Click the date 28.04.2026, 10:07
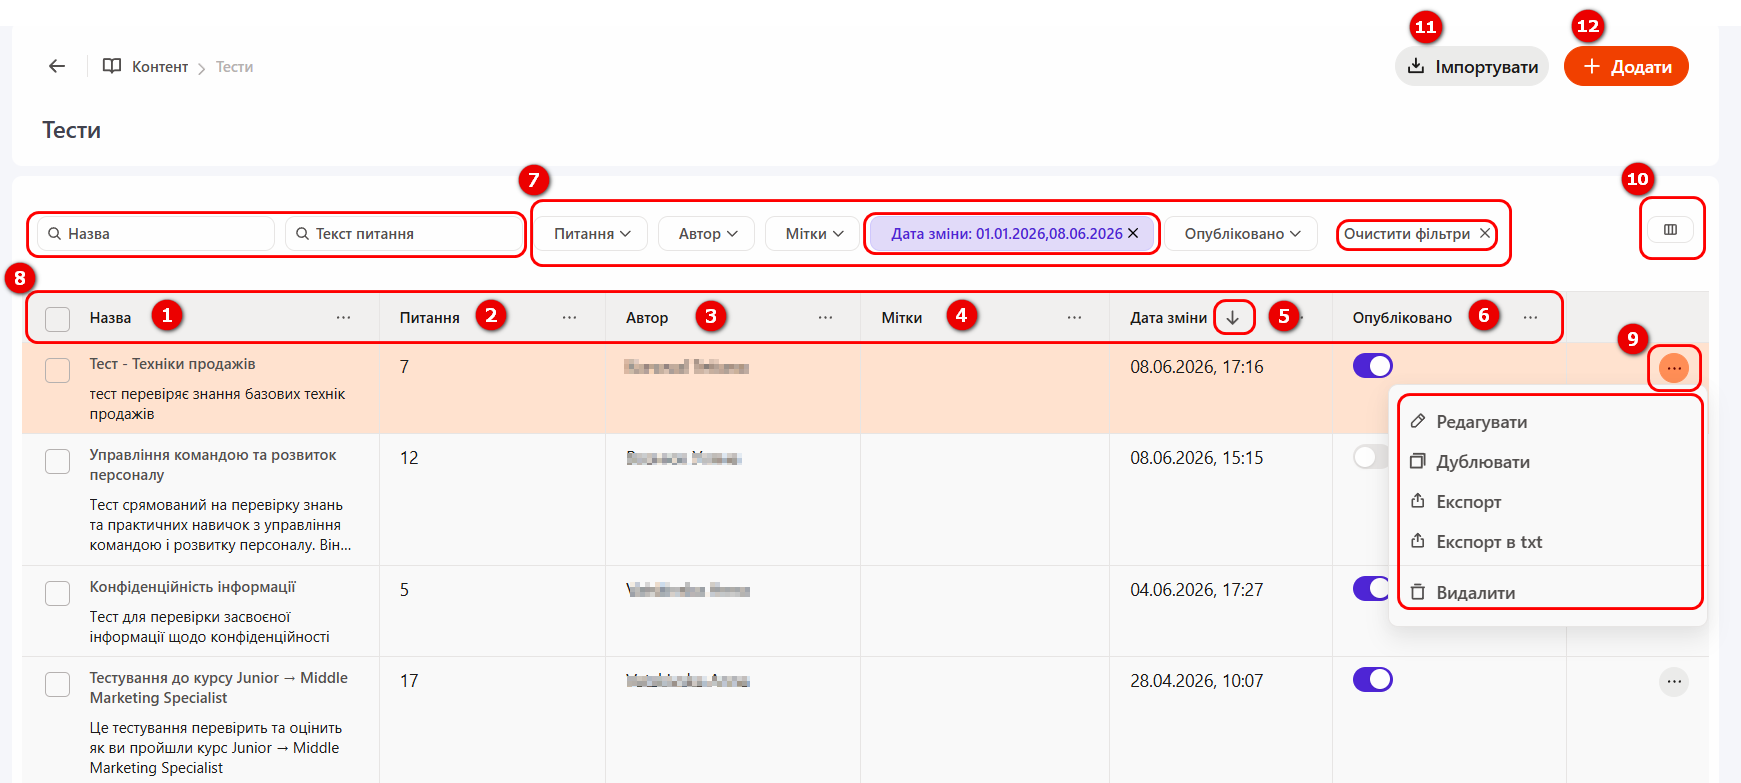Image resolution: width=1741 pixels, height=783 pixels. [x=1197, y=681]
